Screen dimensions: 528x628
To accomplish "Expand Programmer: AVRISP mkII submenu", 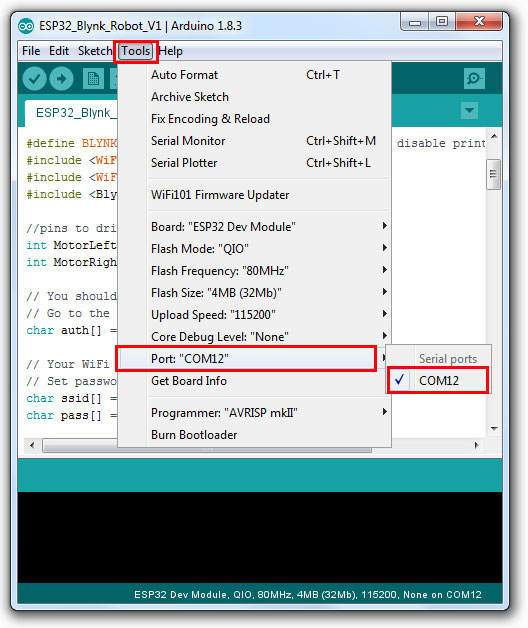I will click(254, 413).
